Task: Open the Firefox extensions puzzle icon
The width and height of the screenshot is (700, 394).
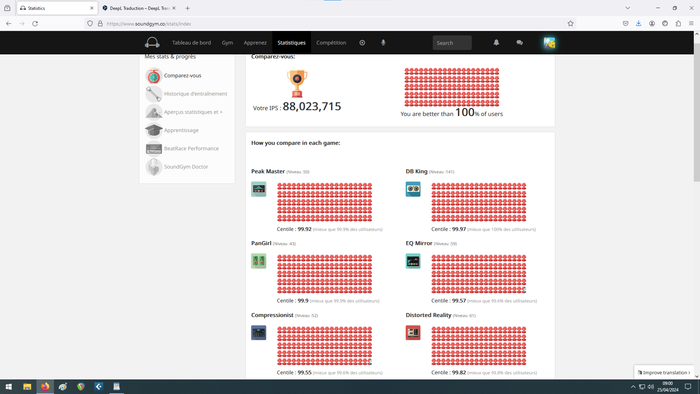Action: pyautogui.click(x=678, y=24)
